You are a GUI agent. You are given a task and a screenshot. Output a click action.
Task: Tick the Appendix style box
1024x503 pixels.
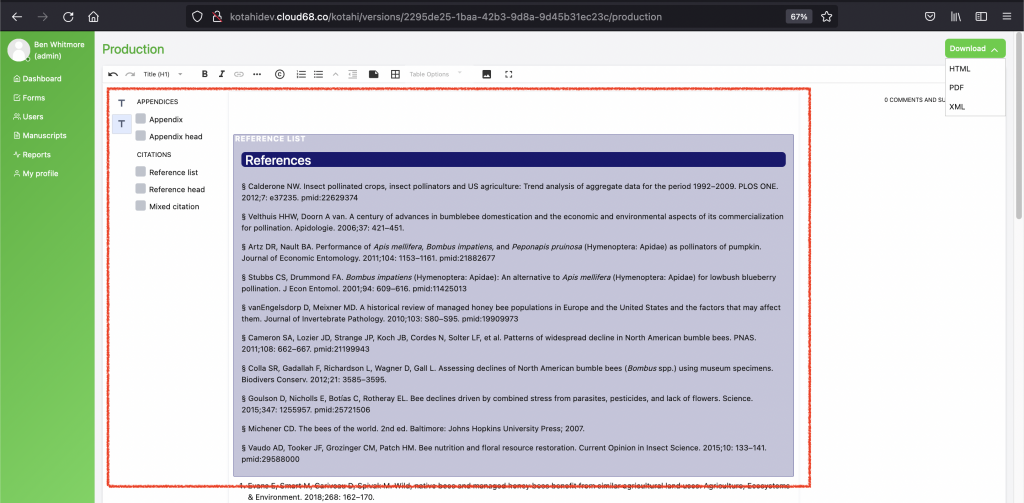pos(140,119)
